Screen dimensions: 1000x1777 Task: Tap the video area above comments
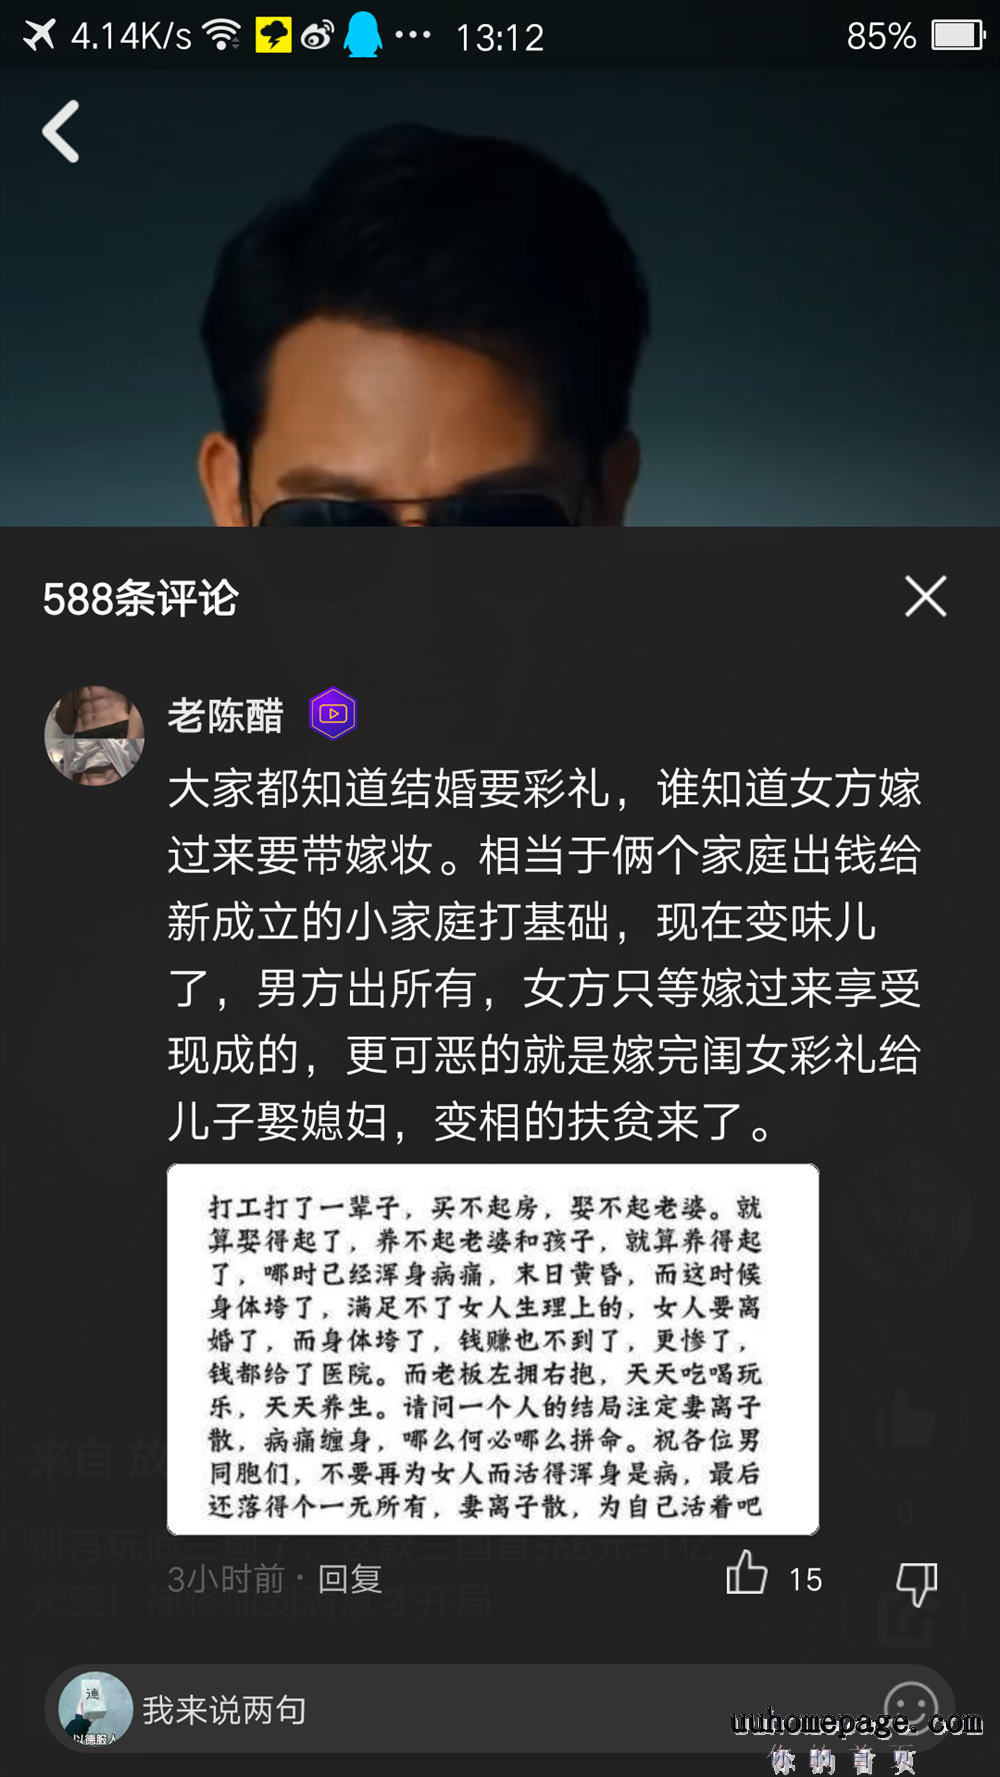click(500, 298)
